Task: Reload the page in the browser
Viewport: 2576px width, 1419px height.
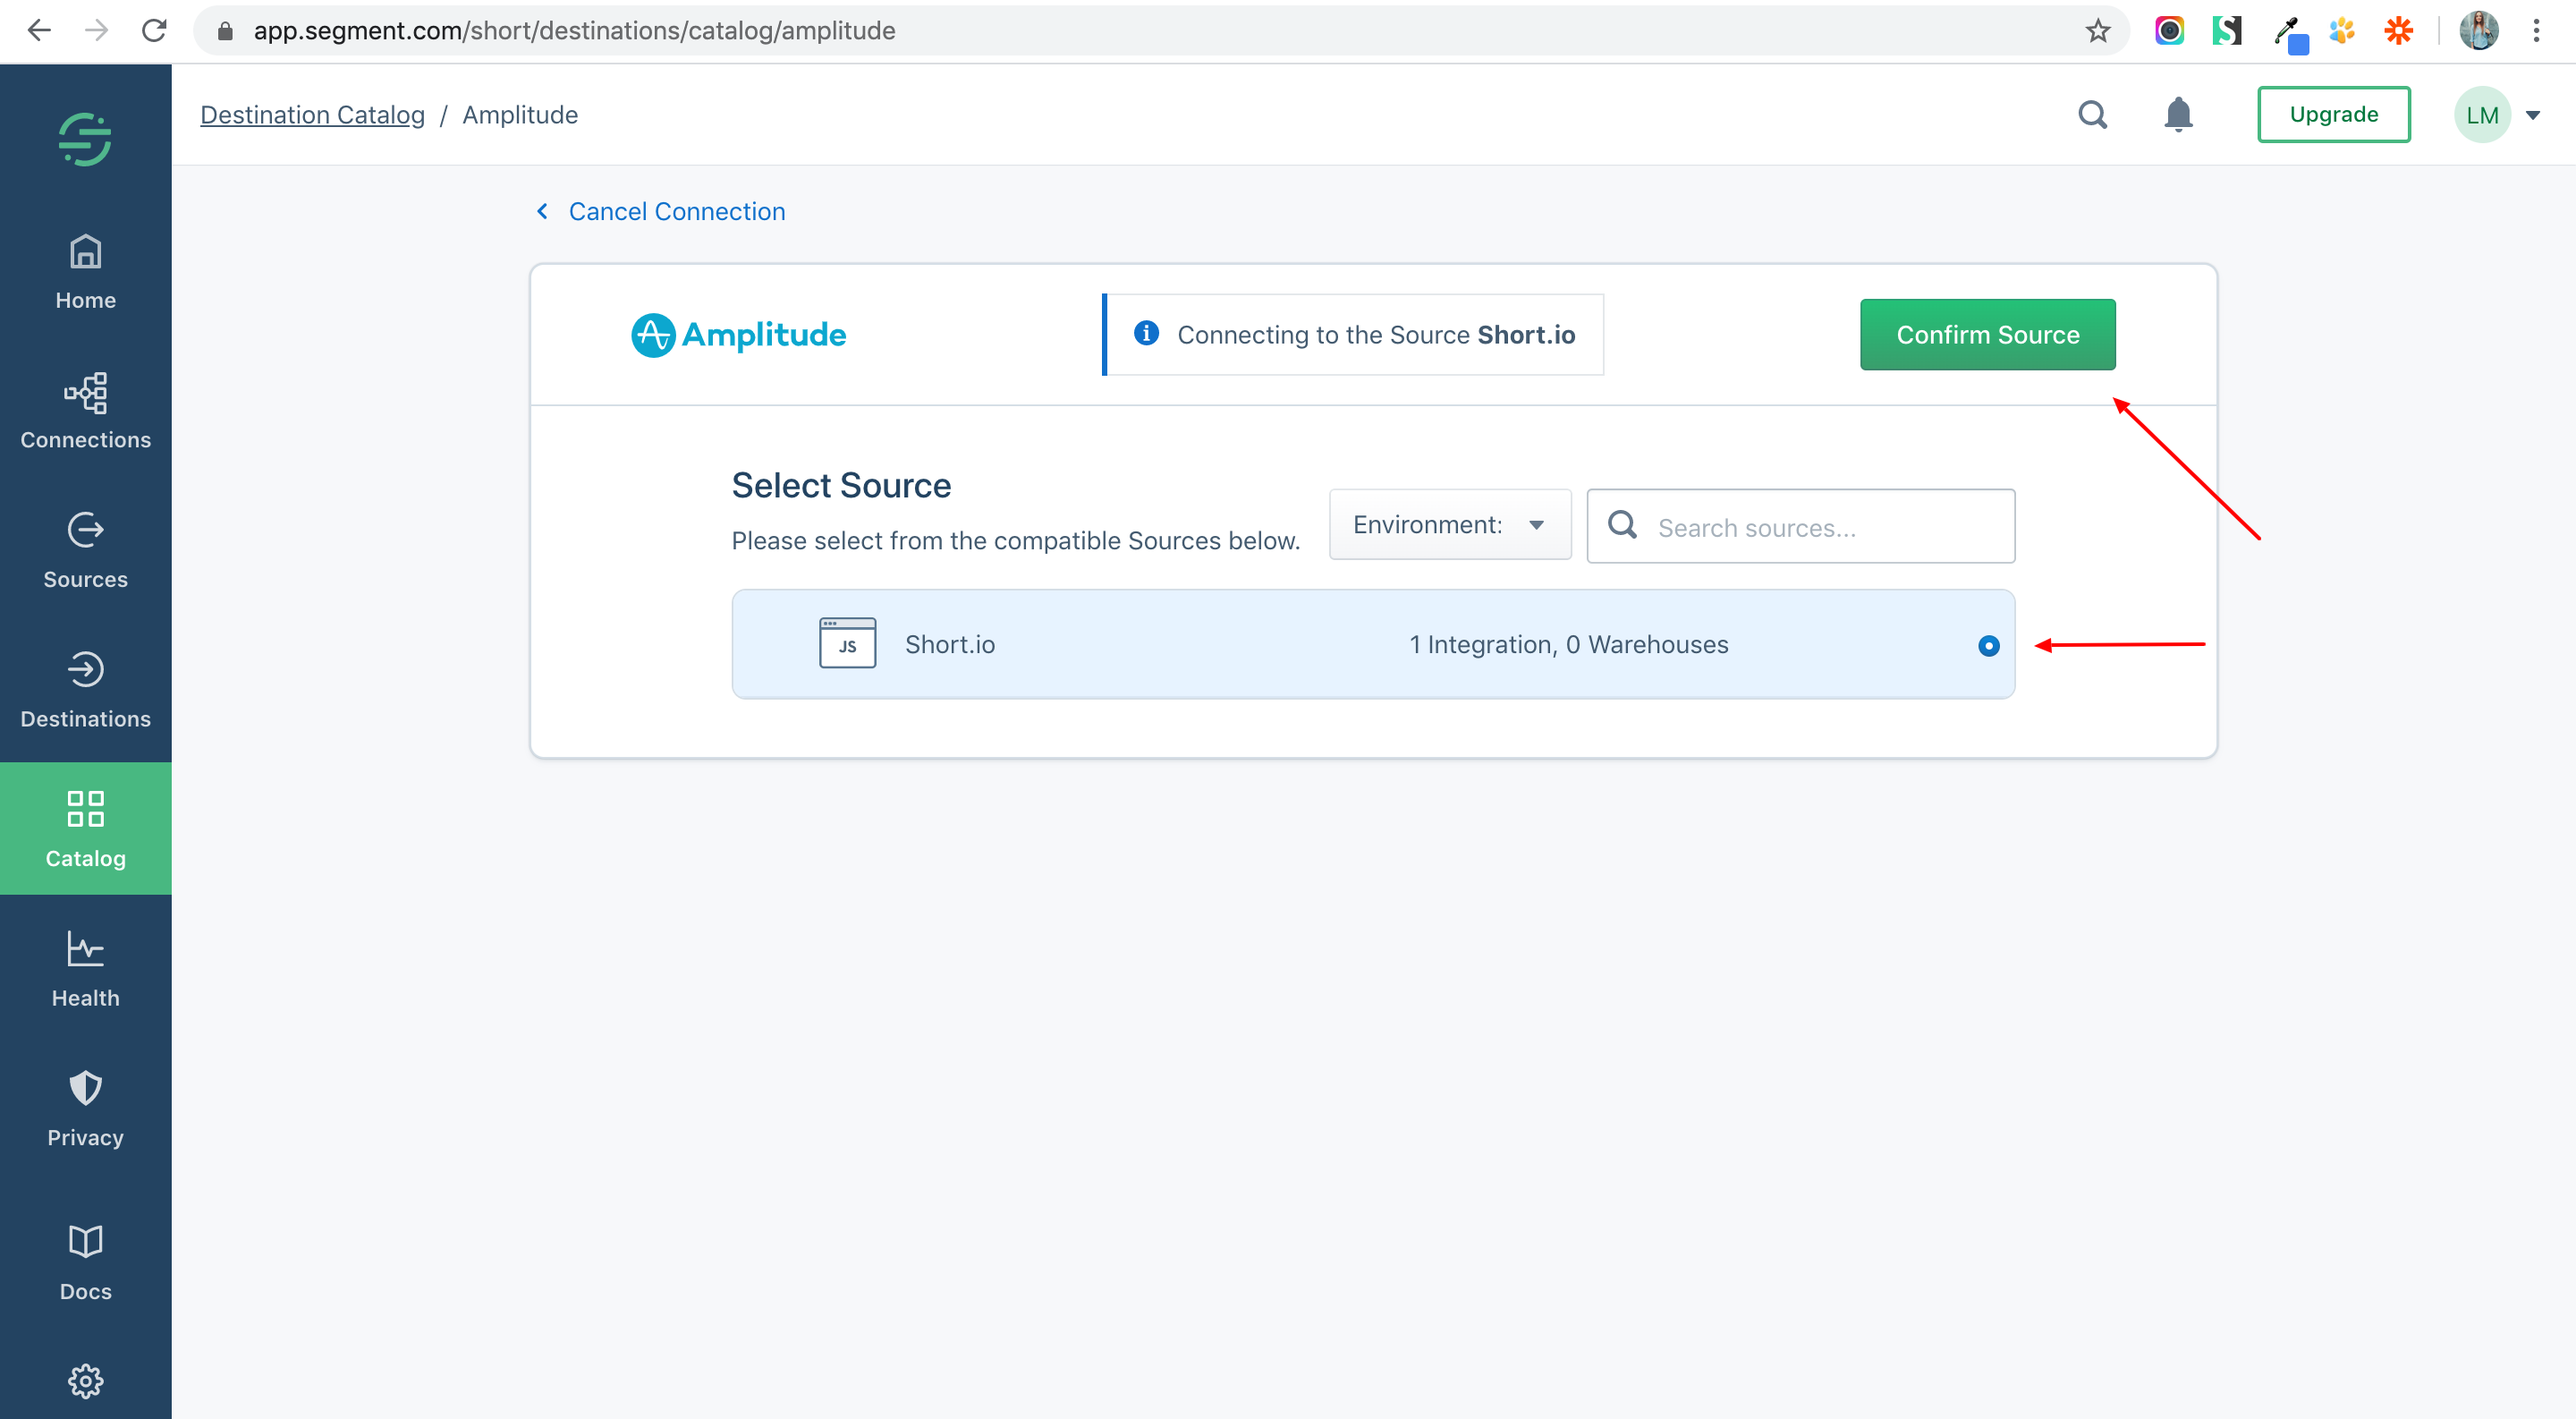Action: [x=154, y=31]
